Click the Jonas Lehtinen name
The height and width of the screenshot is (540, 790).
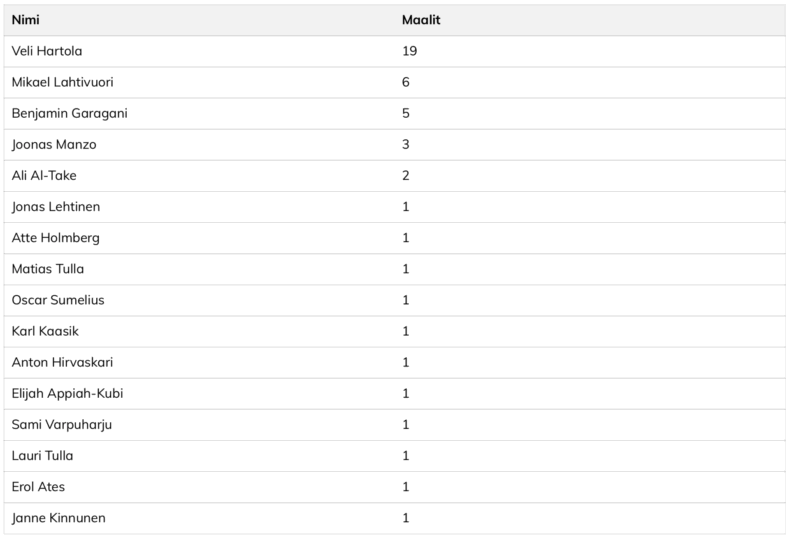click(x=56, y=206)
